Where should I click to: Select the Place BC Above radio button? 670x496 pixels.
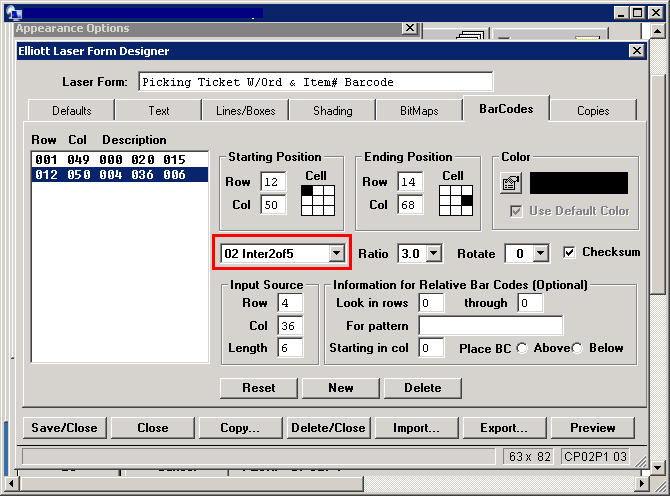tap(522, 348)
